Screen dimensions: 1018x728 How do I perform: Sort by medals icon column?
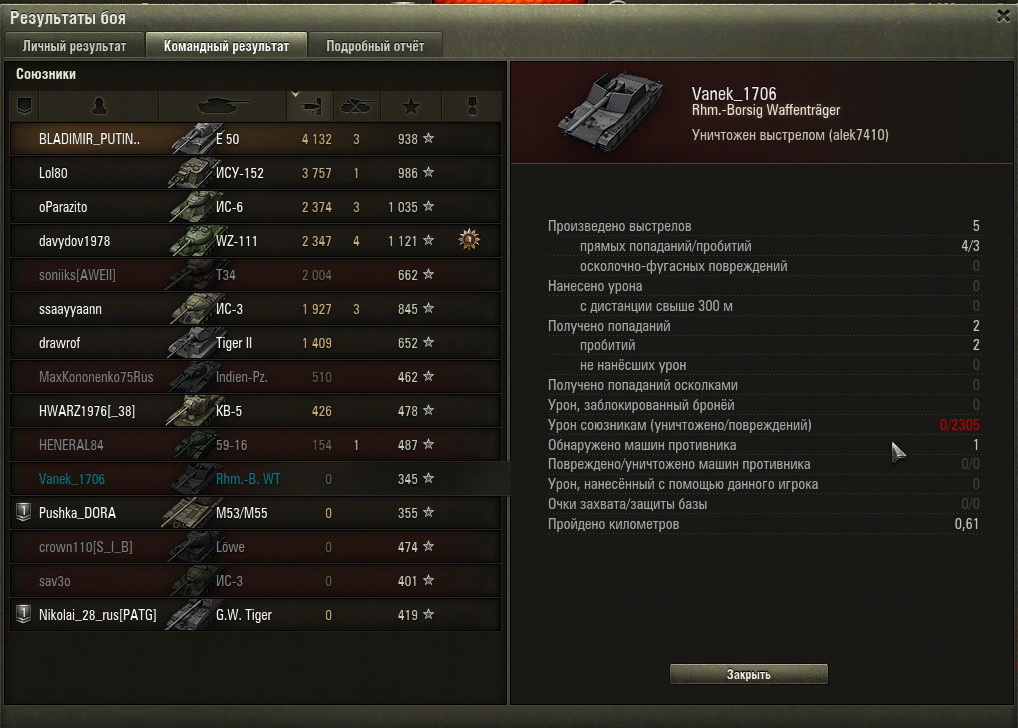click(x=472, y=106)
